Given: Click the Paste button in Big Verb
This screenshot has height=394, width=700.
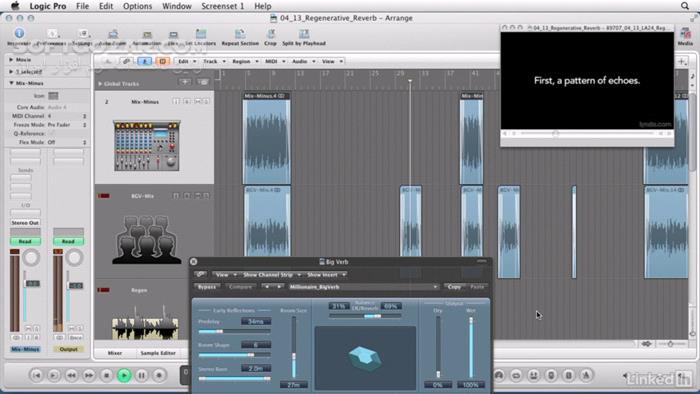Looking at the screenshot, I should click(x=477, y=287).
